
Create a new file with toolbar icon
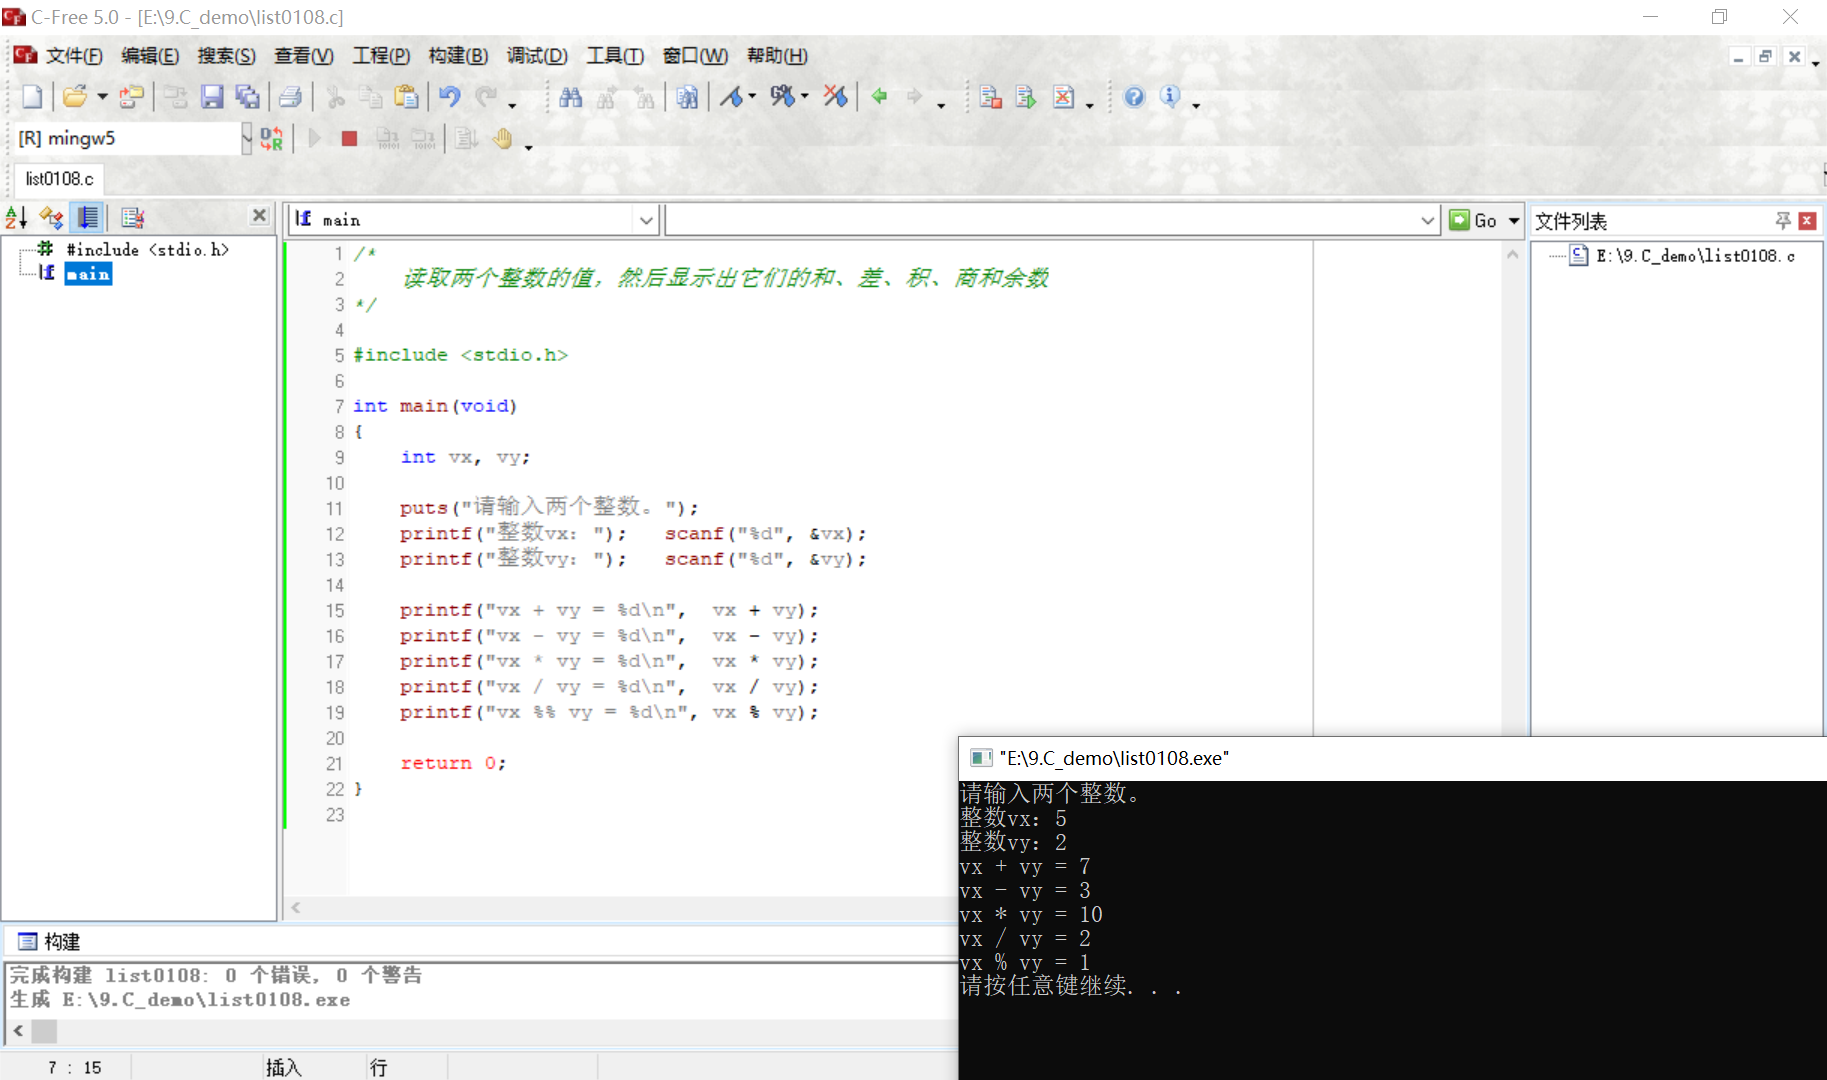[x=32, y=97]
